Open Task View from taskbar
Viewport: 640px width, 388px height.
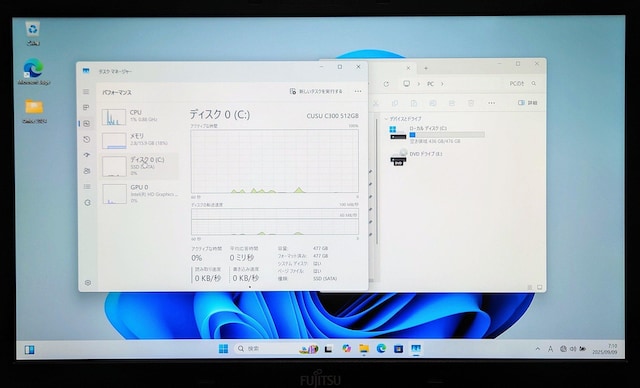tap(328, 349)
